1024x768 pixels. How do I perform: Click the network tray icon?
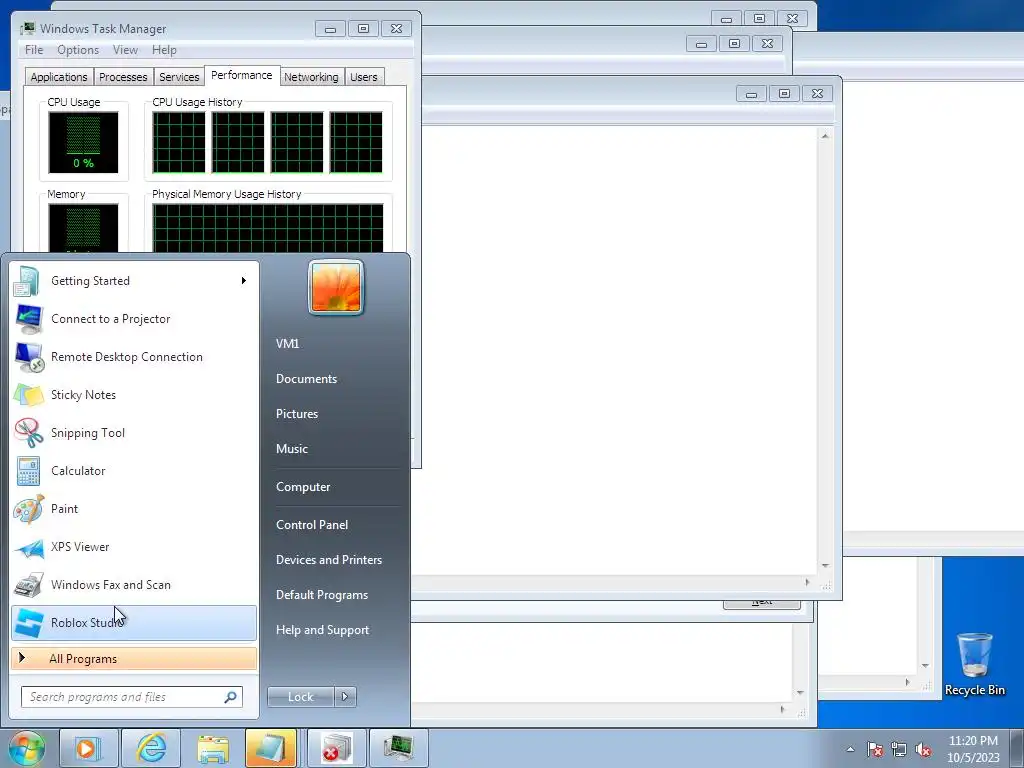899,749
